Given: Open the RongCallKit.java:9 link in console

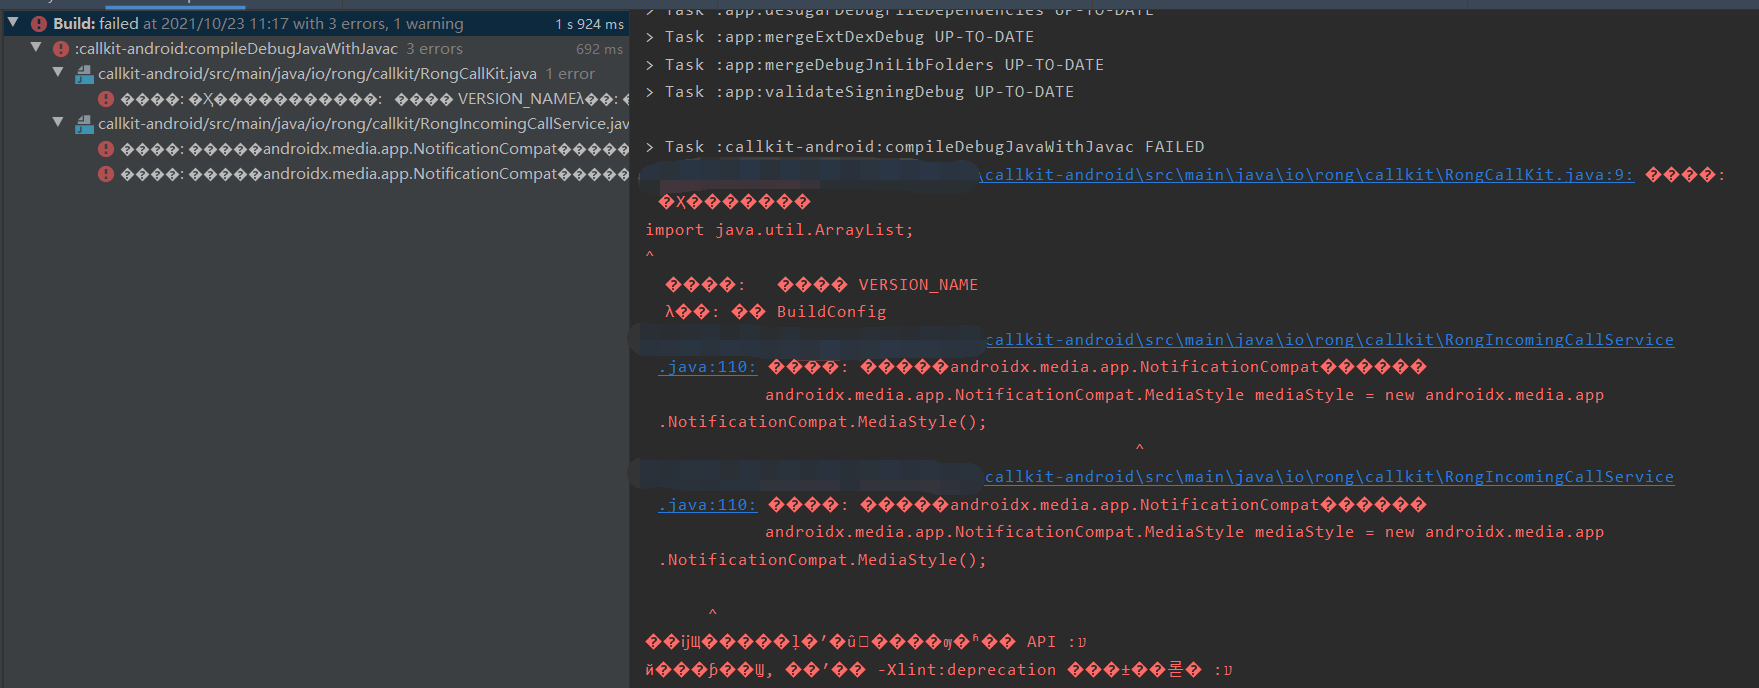Looking at the screenshot, I should pos(1307,175).
